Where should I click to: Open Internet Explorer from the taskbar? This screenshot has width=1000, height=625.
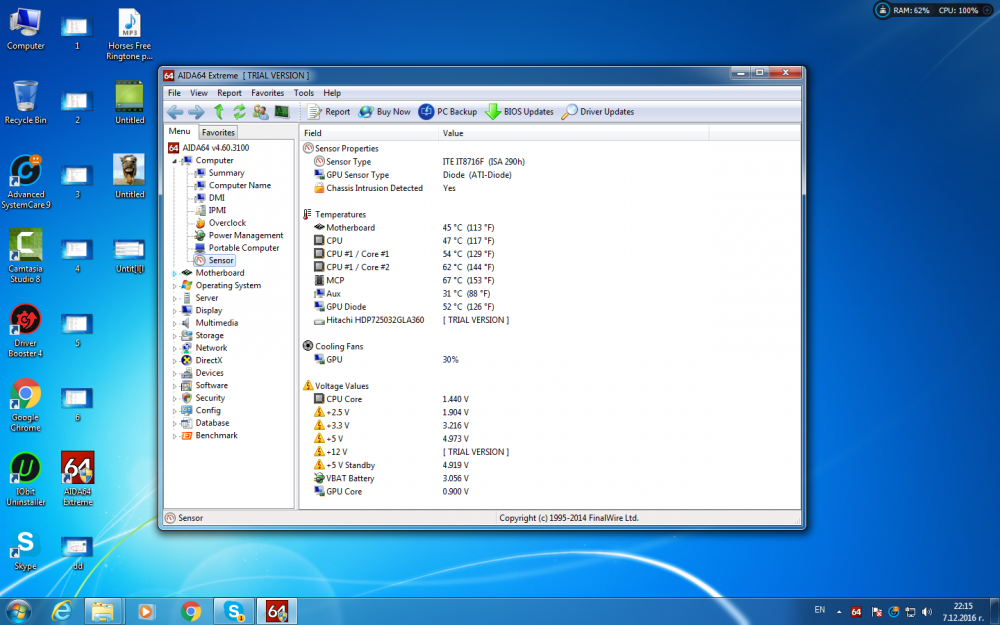click(62, 612)
